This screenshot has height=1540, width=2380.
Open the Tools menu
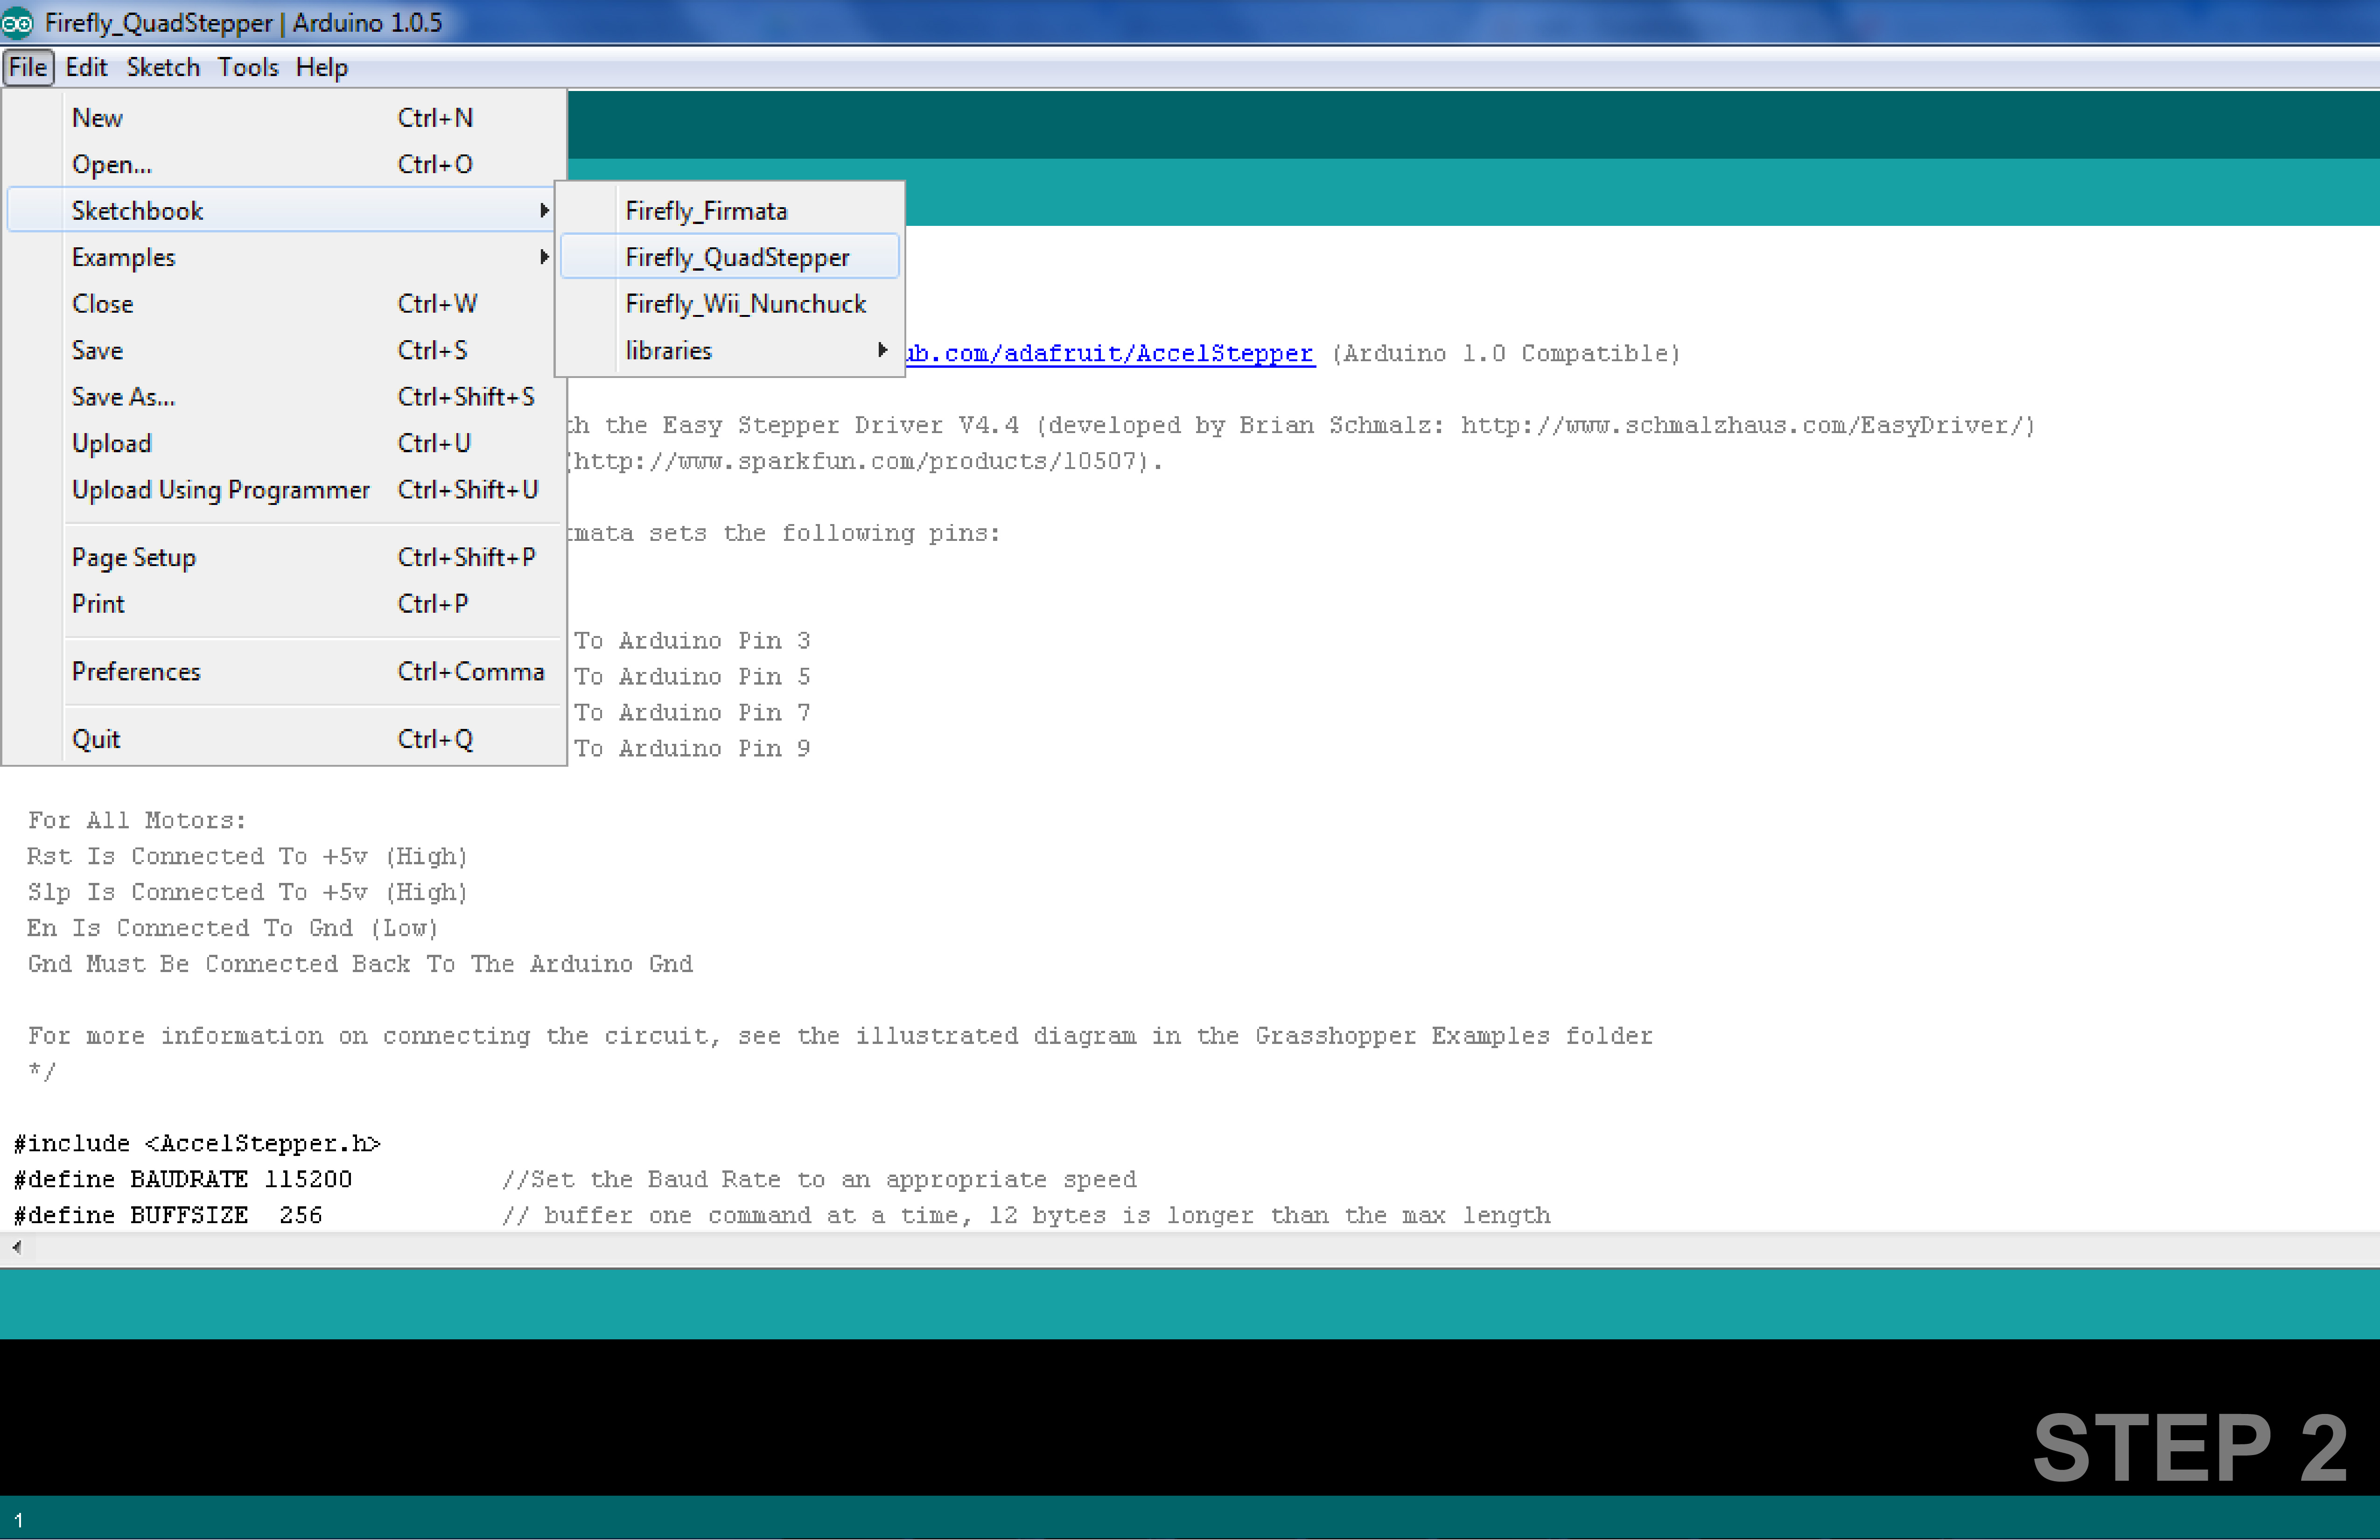pos(248,67)
